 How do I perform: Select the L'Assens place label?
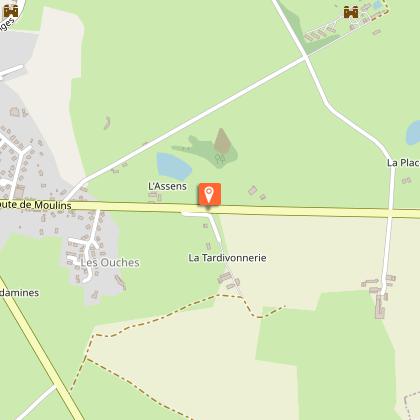pos(167,186)
